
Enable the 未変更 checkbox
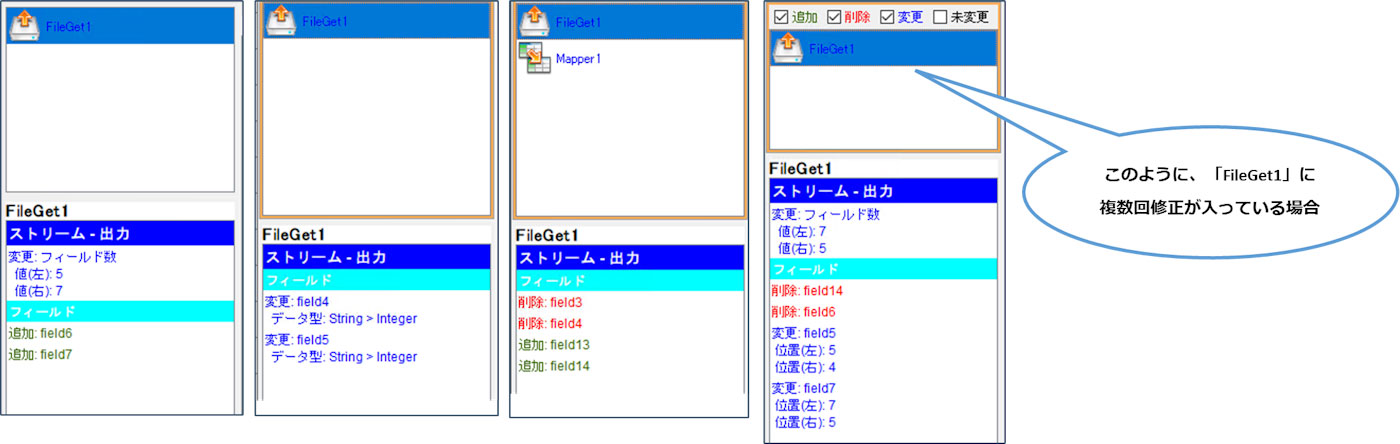[940, 17]
